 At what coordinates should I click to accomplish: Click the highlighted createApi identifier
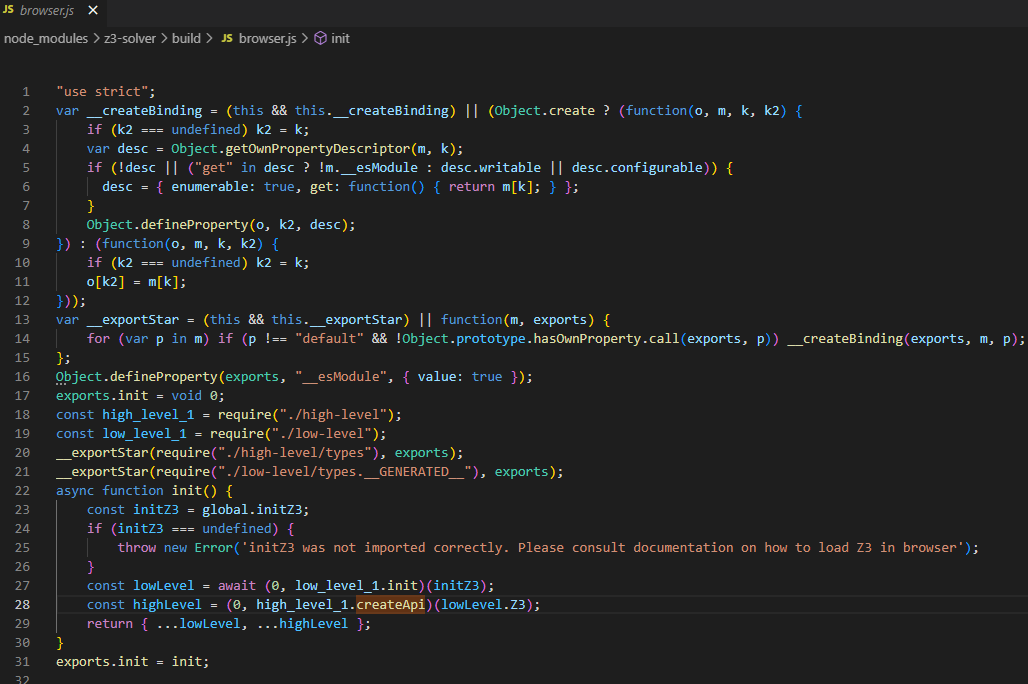tap(391, 605)
